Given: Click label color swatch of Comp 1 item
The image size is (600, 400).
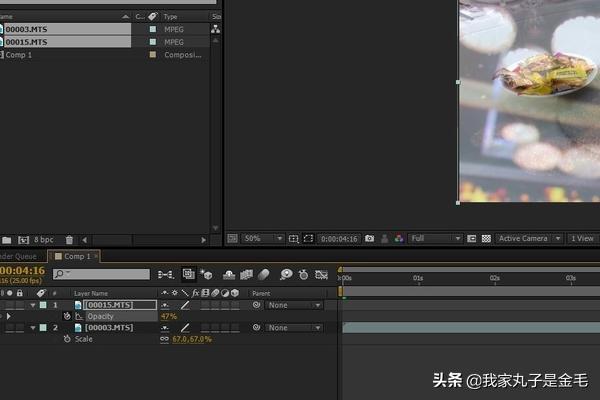Looking at the screenshot, I should tap(153, 55).
